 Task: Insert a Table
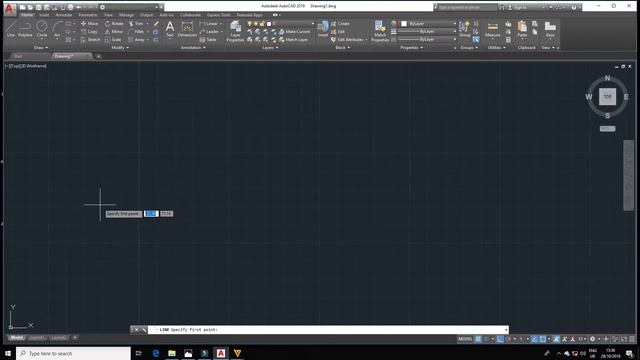click(x=208, y=40)
